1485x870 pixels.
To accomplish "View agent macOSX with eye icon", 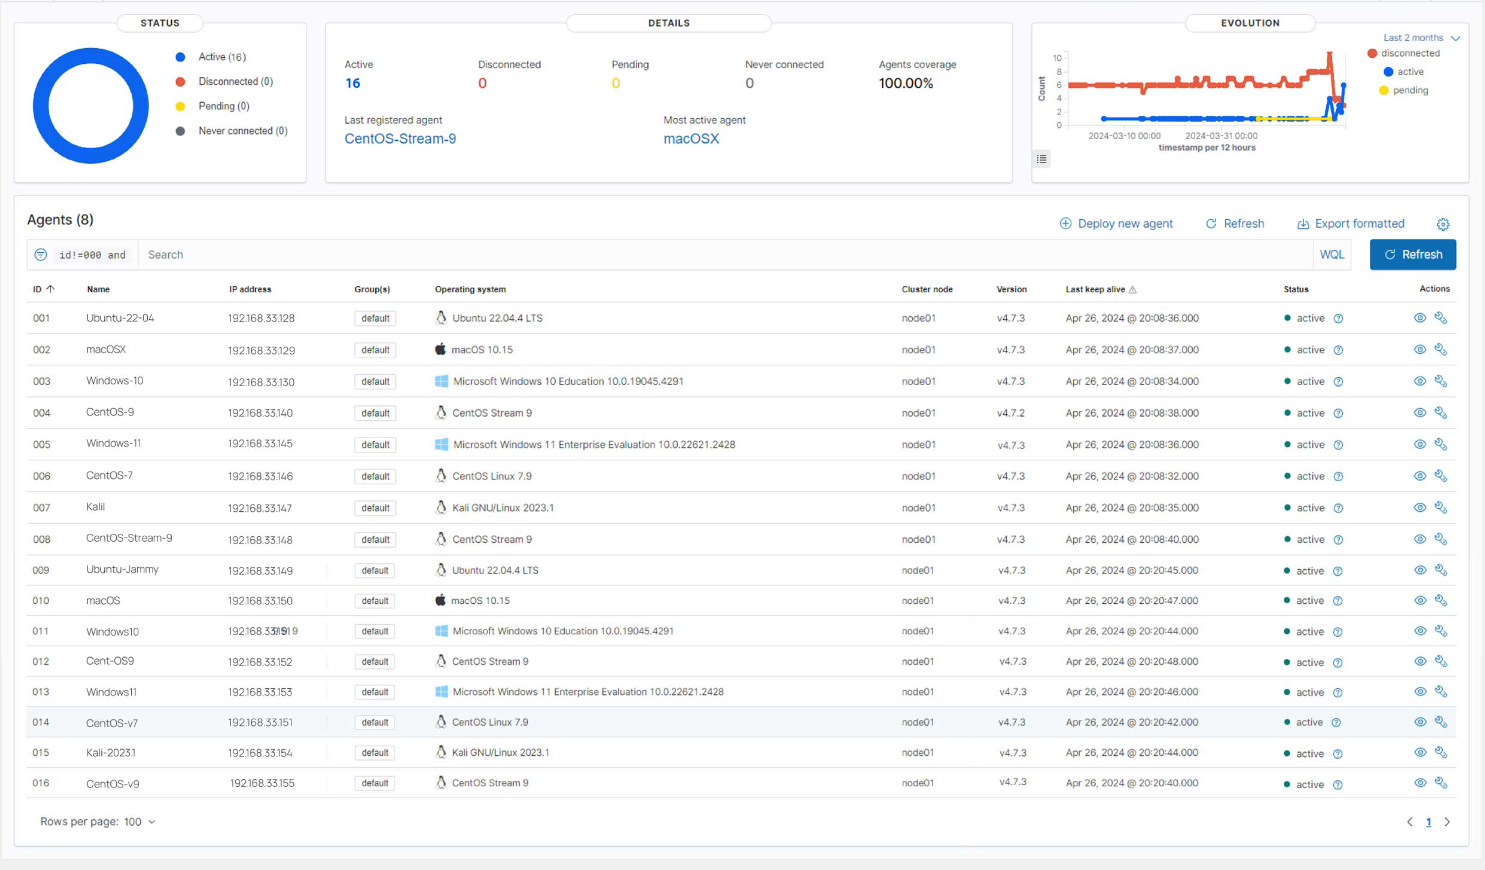I will 1419,350.
